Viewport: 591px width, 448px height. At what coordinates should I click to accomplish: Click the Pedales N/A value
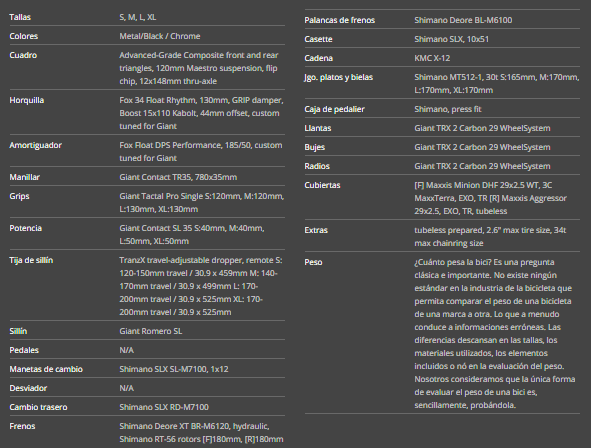126,350
